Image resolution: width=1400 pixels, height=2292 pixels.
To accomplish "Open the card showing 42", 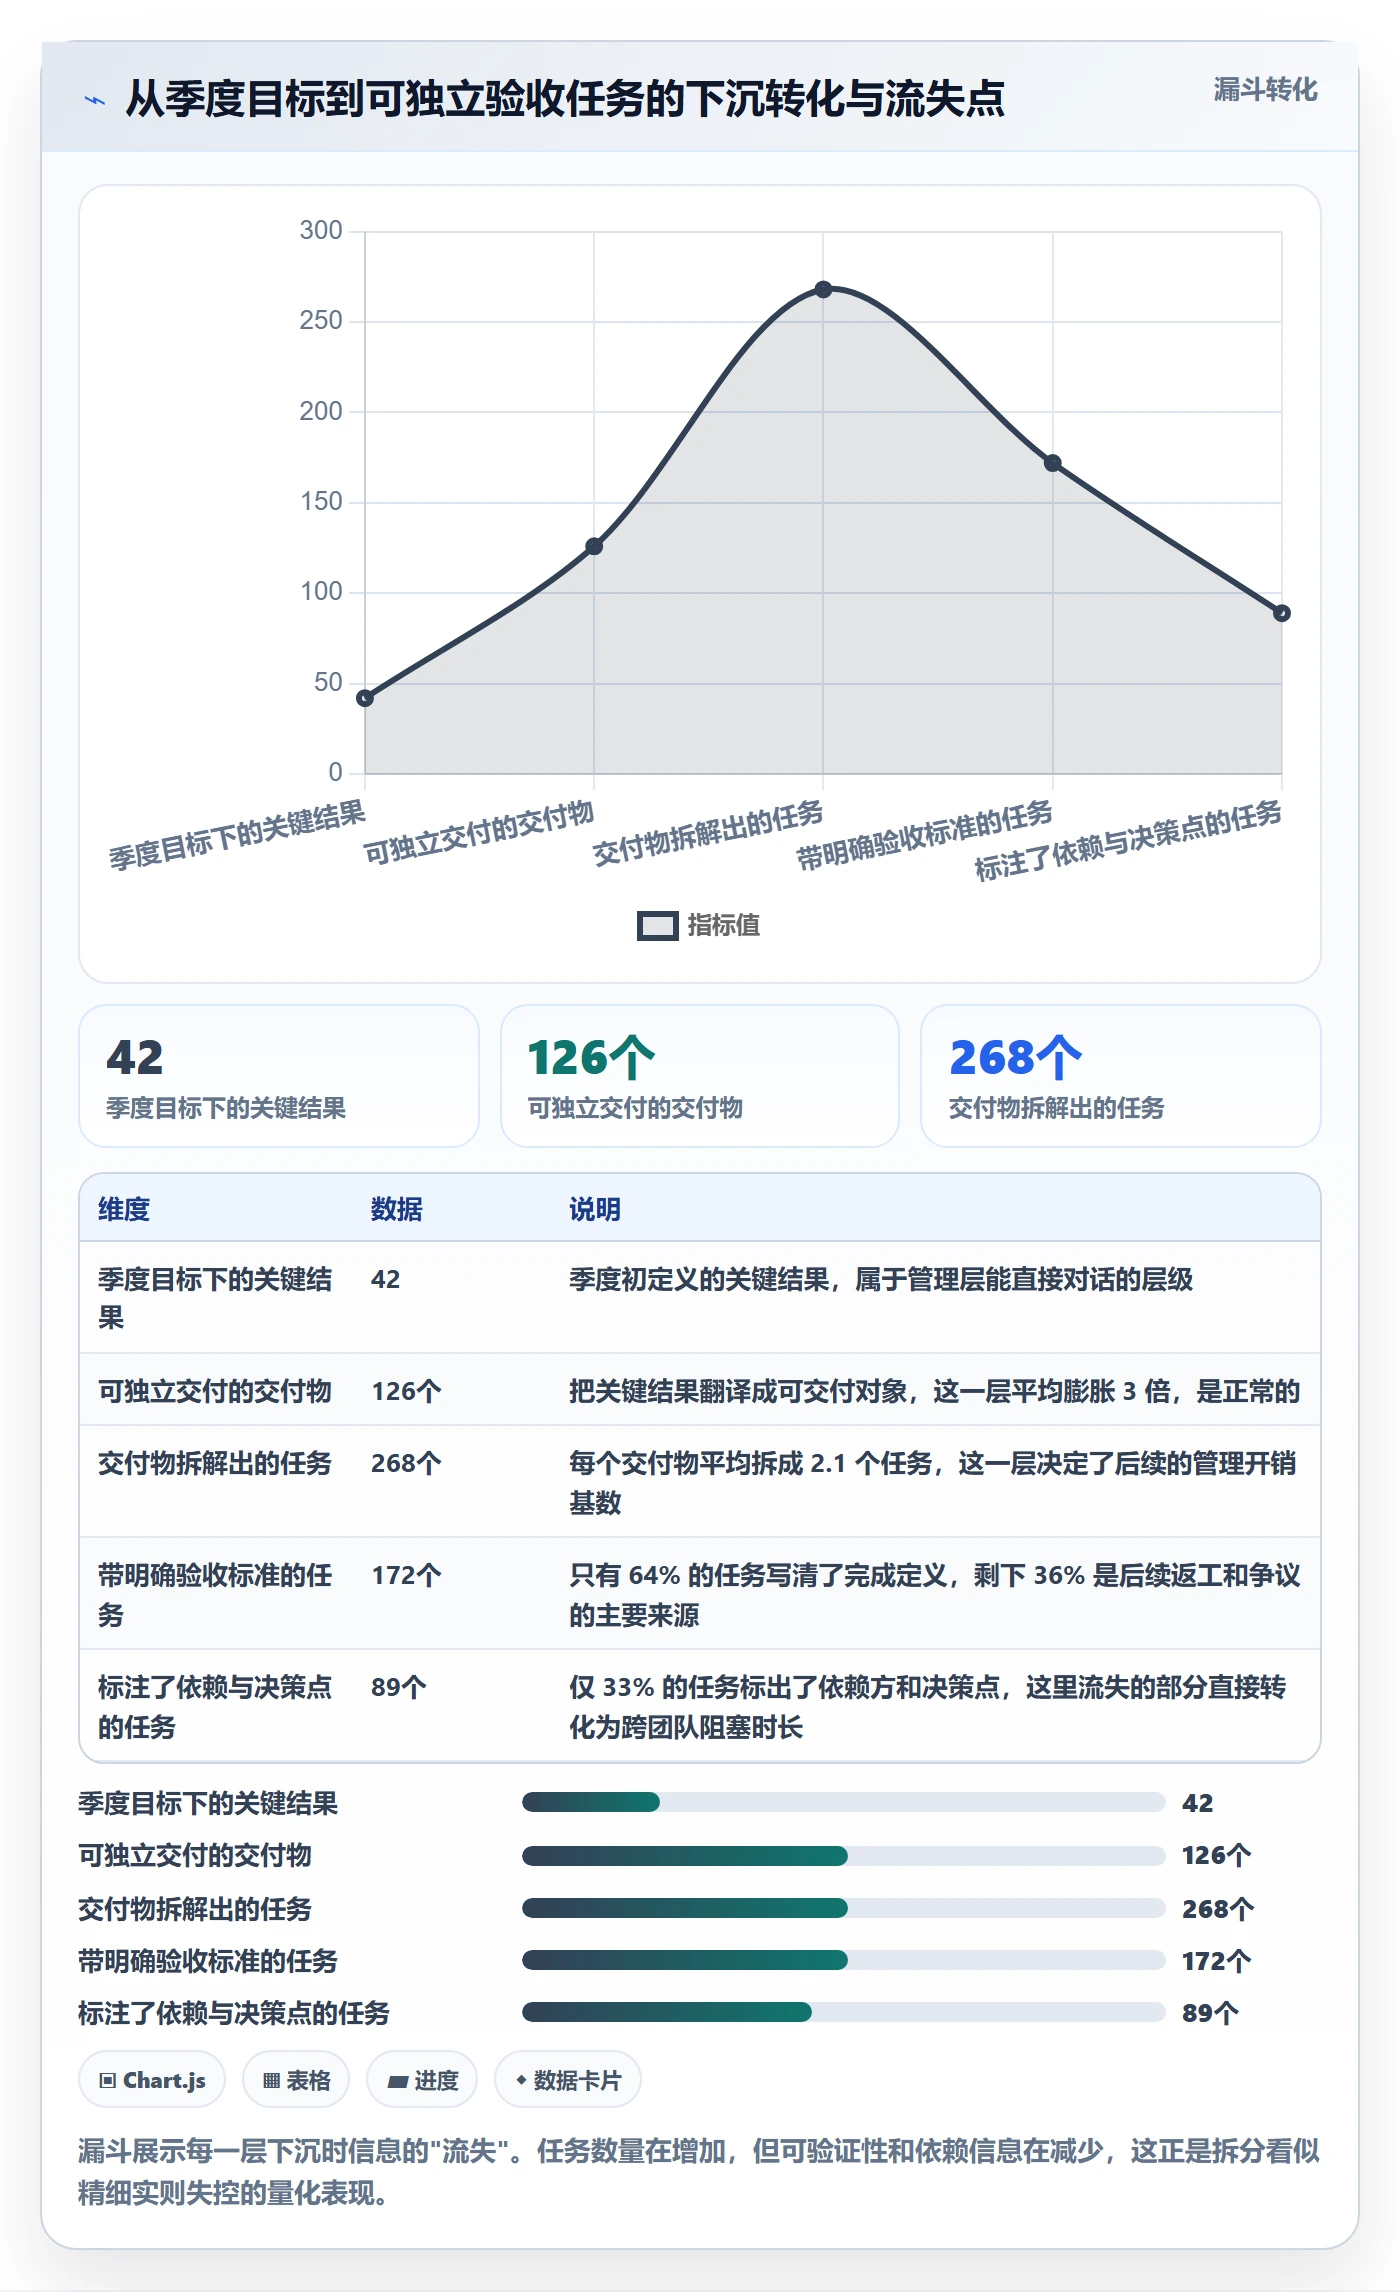I will point(279,1076).
